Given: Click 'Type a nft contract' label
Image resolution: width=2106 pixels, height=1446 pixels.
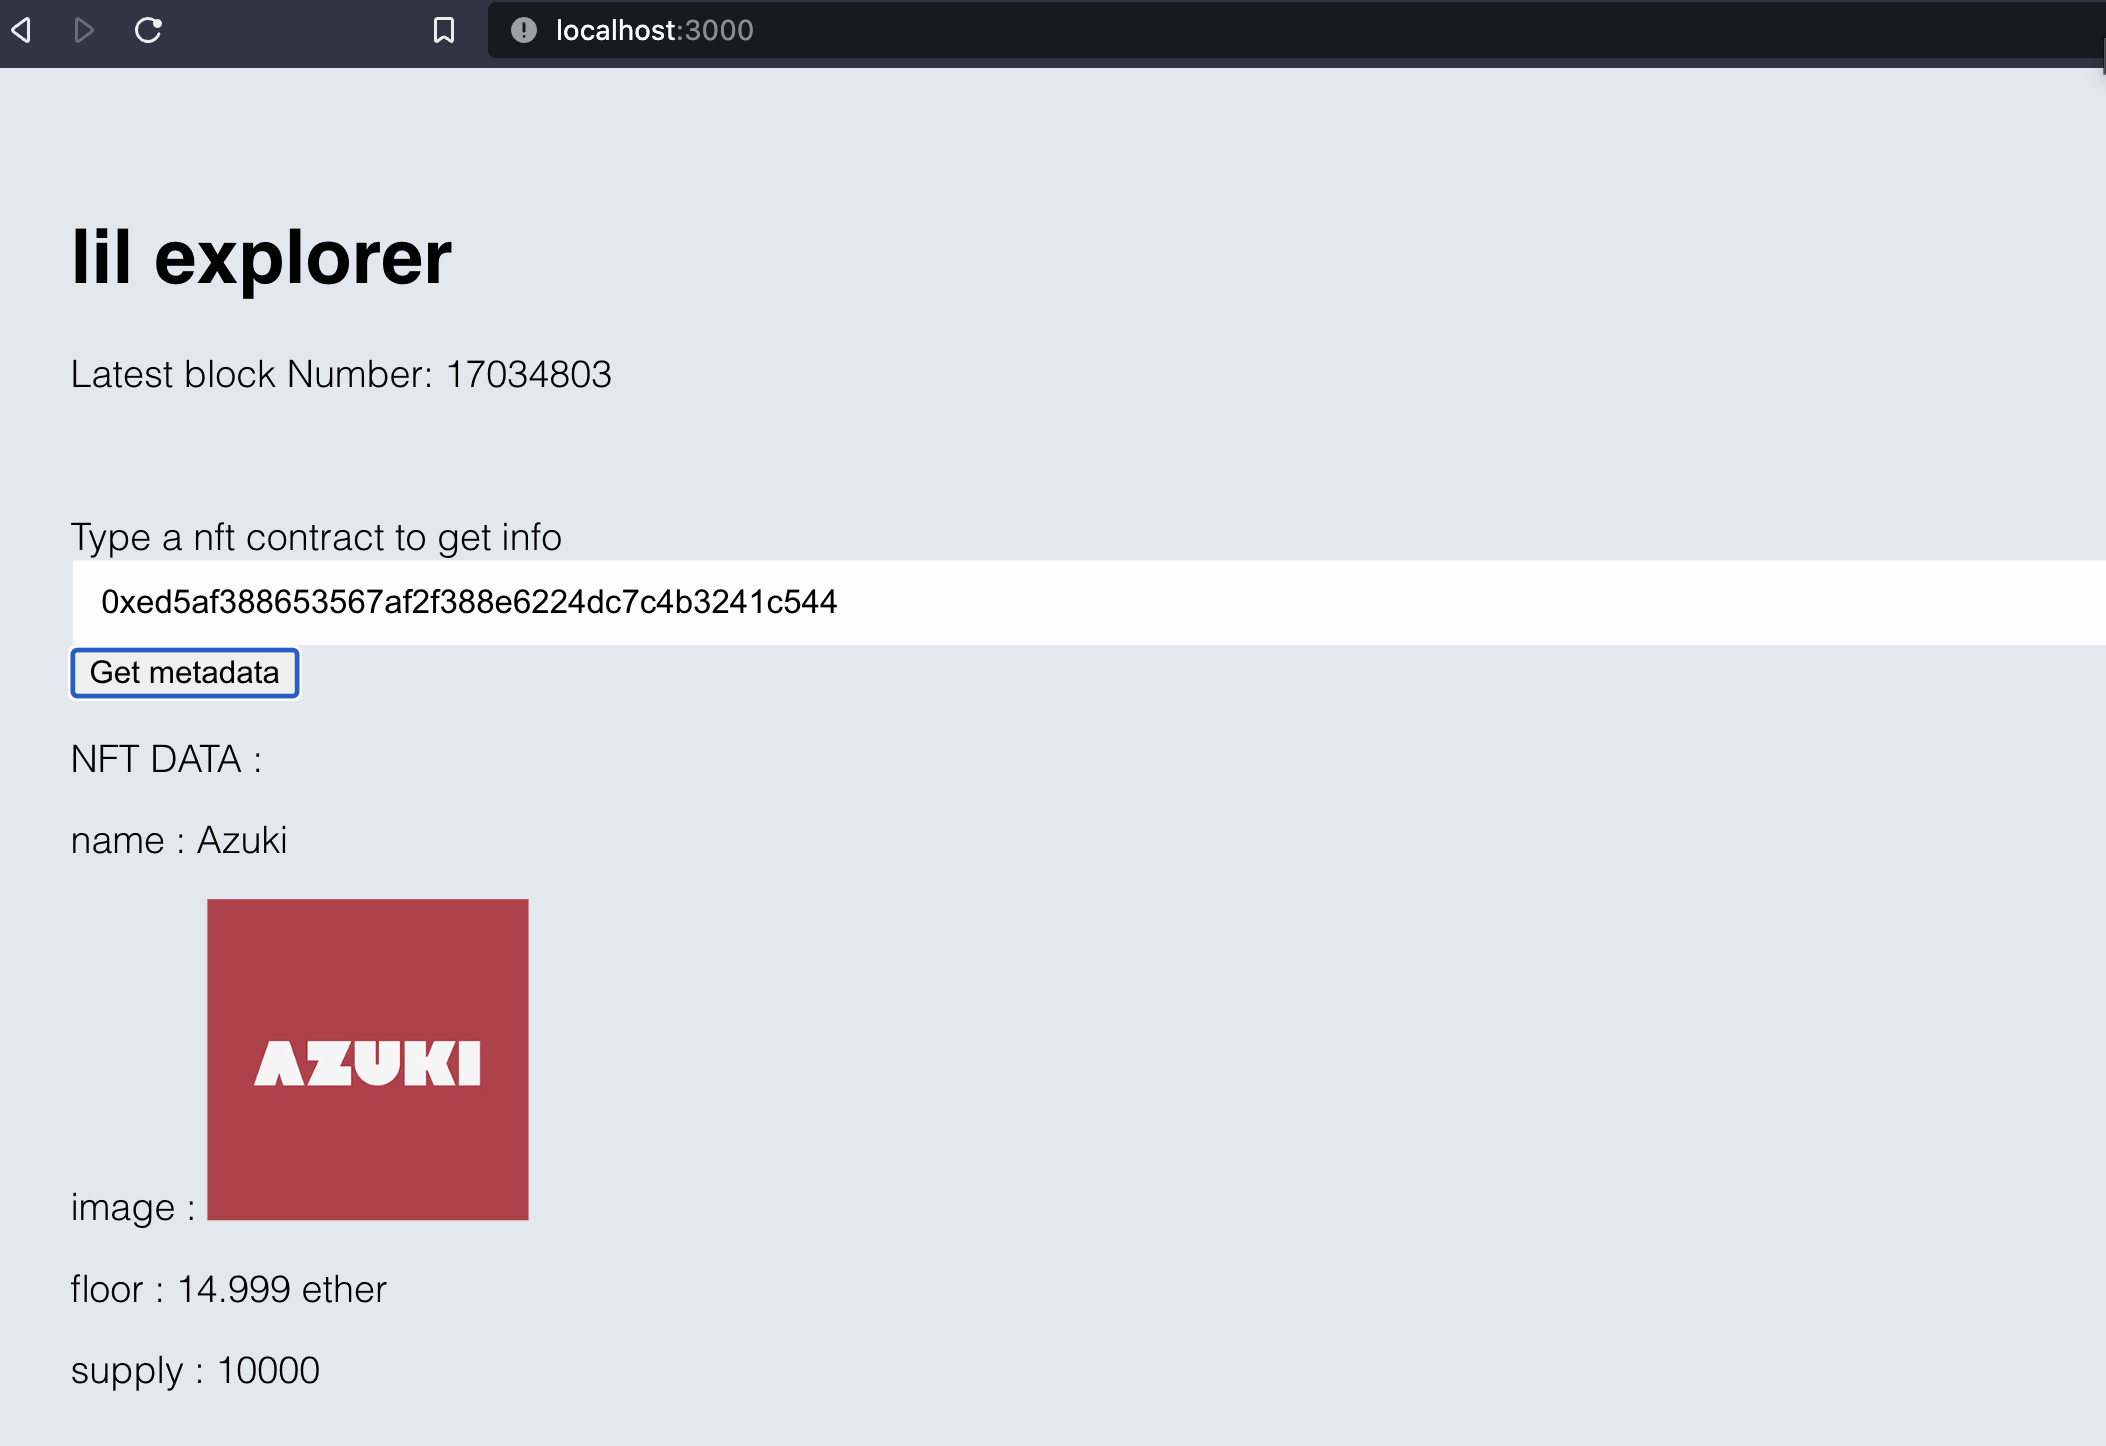Looking at the screenshot, I should coord(316,537).
